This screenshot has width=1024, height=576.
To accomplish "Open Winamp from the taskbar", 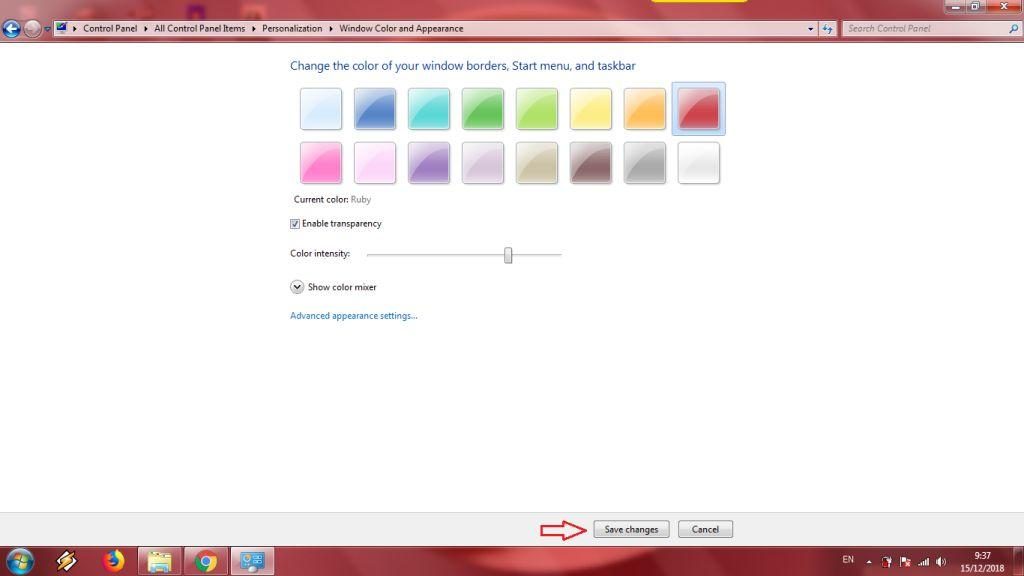I will click(x=66, y=562).
